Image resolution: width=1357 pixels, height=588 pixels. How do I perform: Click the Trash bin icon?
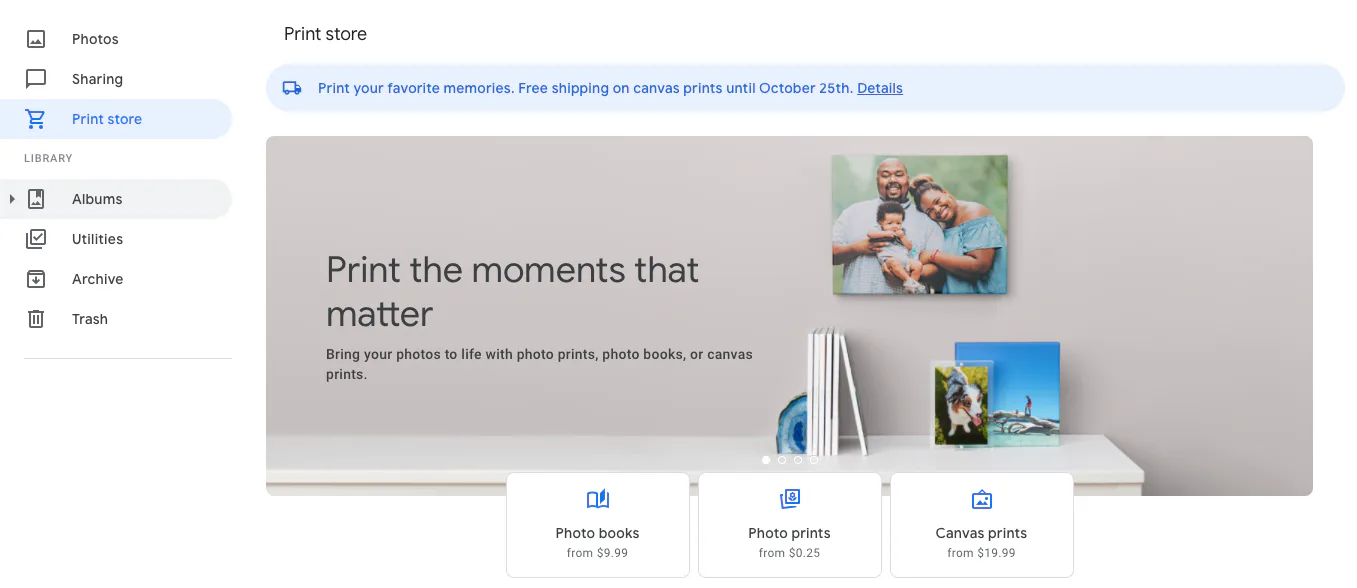tap(36, 319)
